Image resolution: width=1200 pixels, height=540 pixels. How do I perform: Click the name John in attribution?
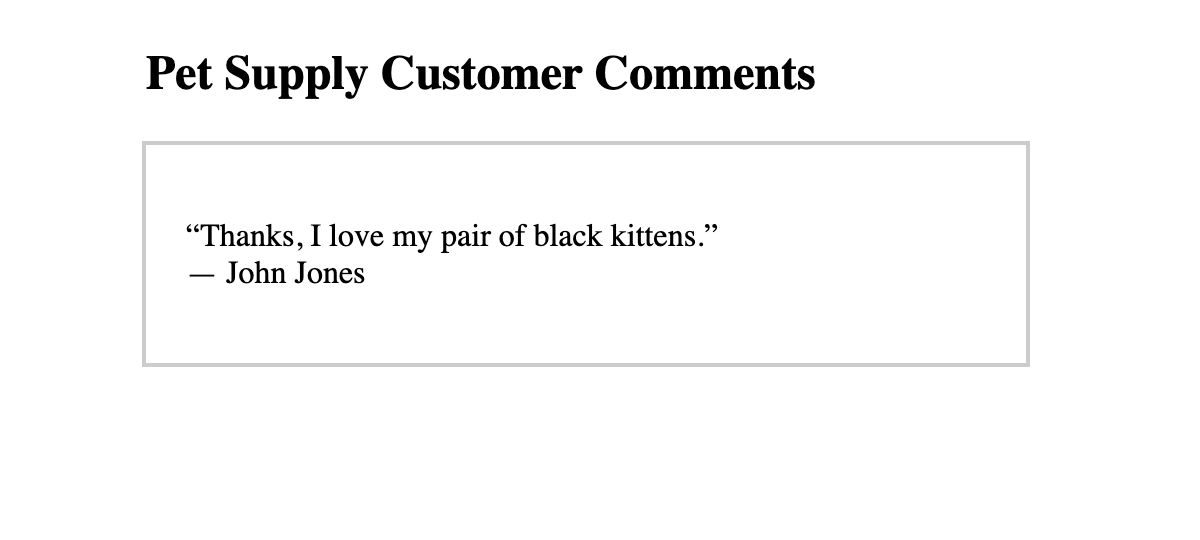(256, 272)
